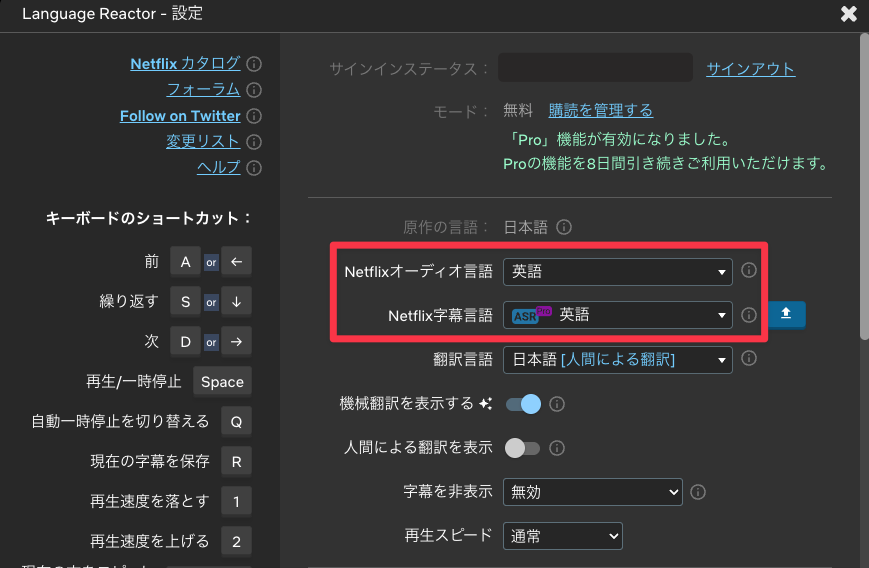This screenshot has height=568, width=869.
Task: Click info icon for 翻訳言語
Action: [x=749, y=359]
